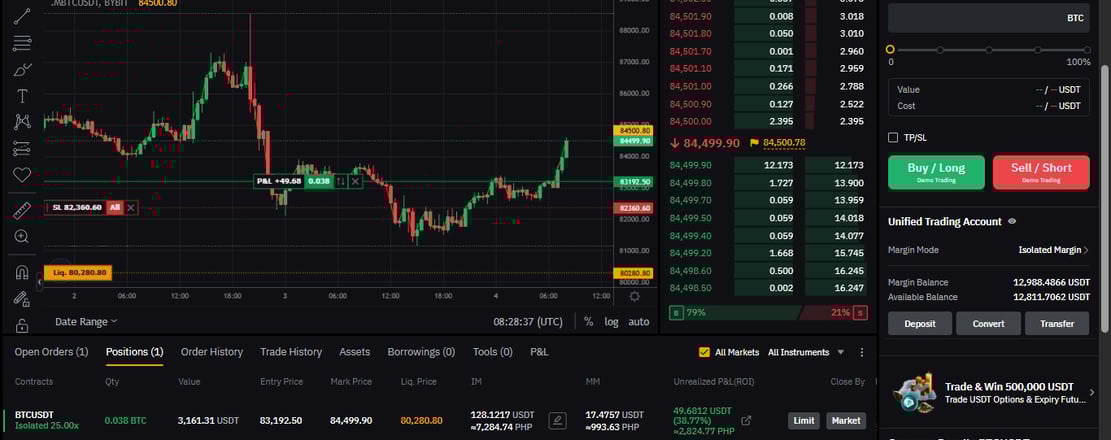Select the Text annotation tool

[22, 96]
